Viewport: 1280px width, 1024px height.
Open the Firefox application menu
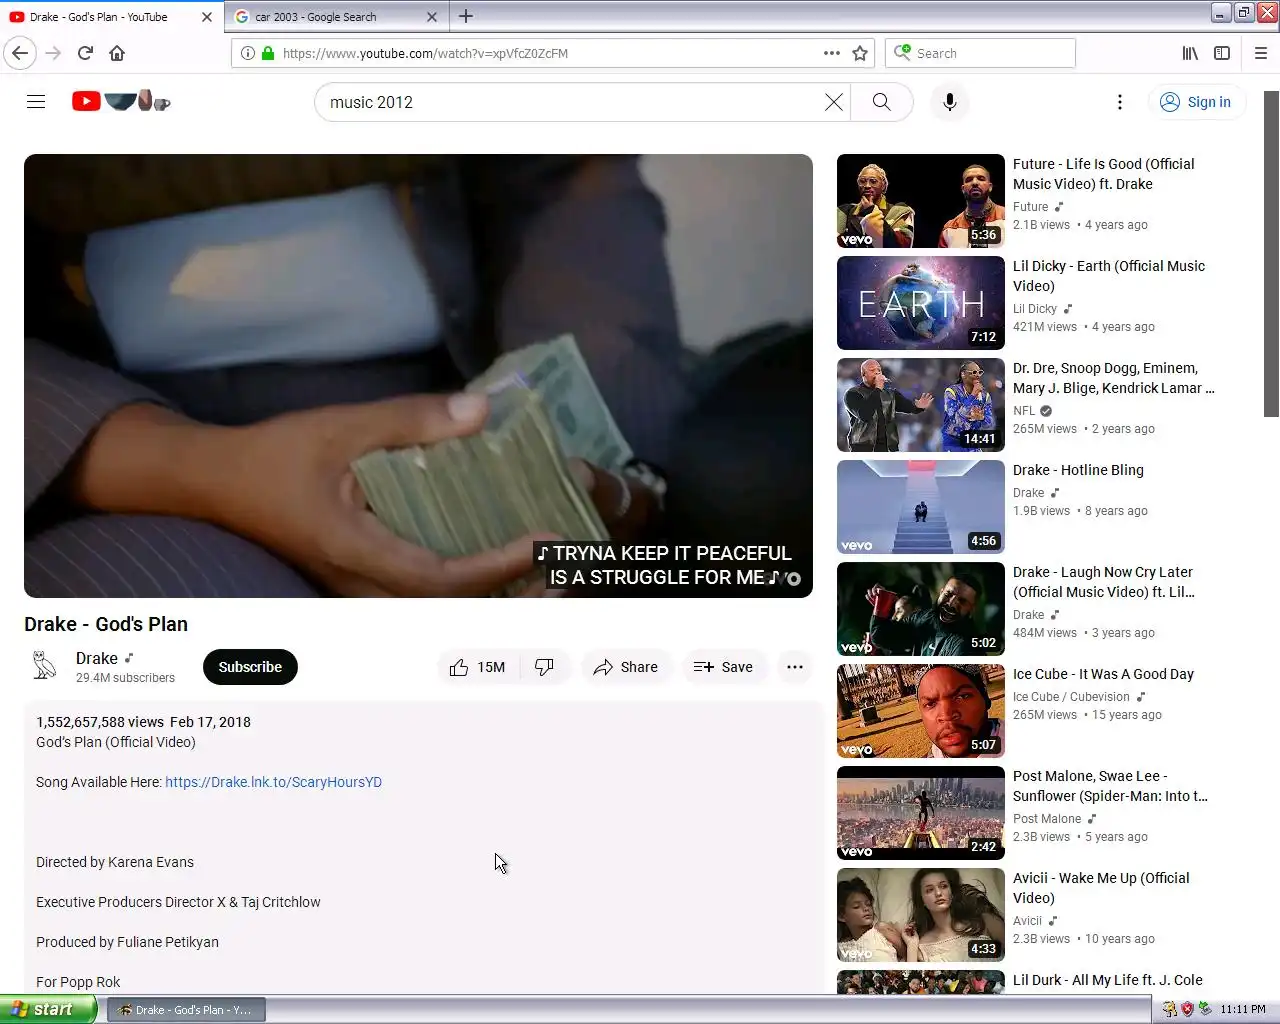point(1261,53)
